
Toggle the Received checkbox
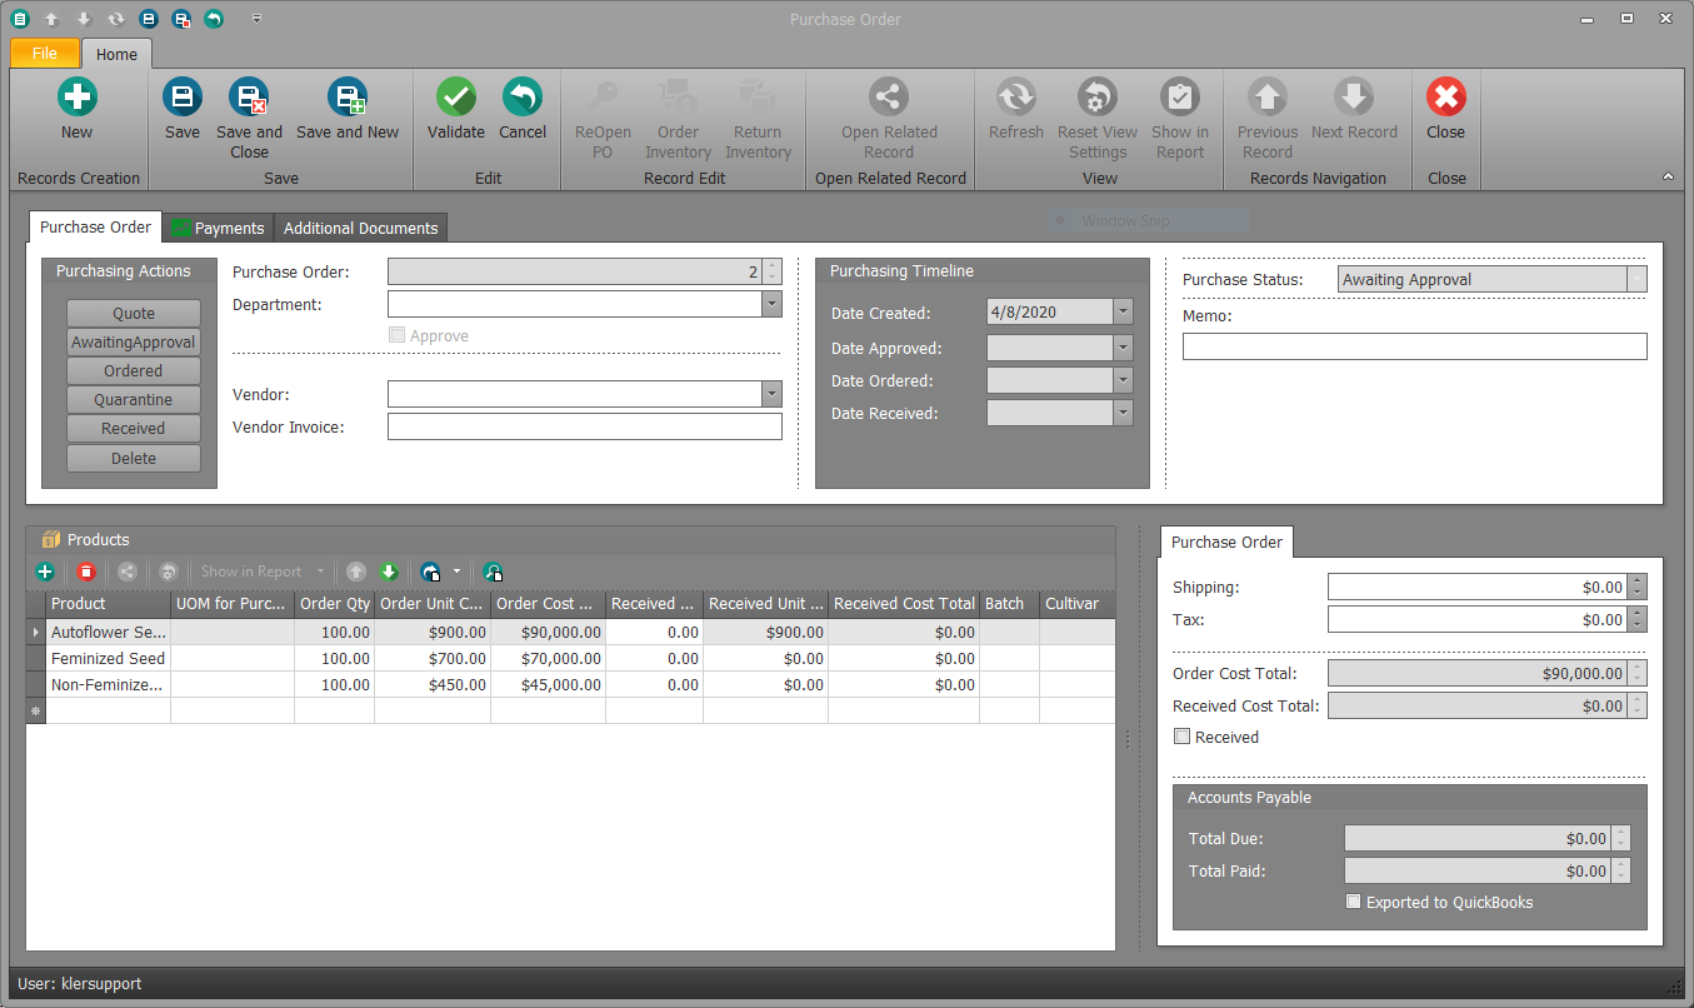(x=1182, y=737)
